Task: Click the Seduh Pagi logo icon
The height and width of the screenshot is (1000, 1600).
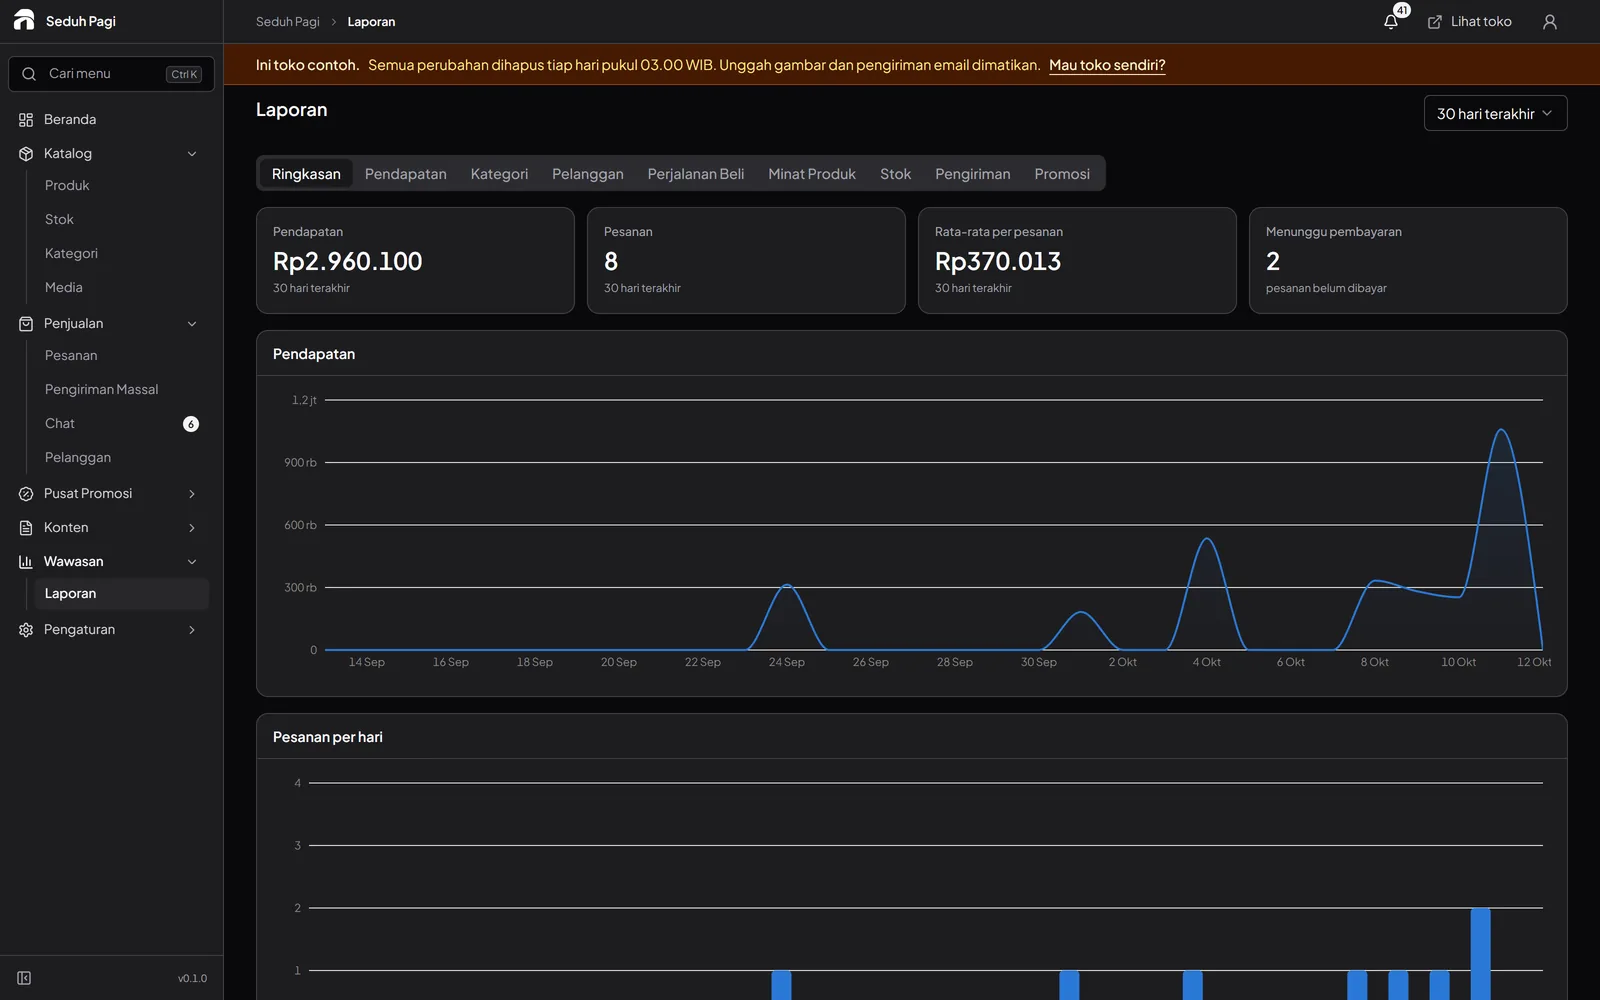Action: [24, 20]
